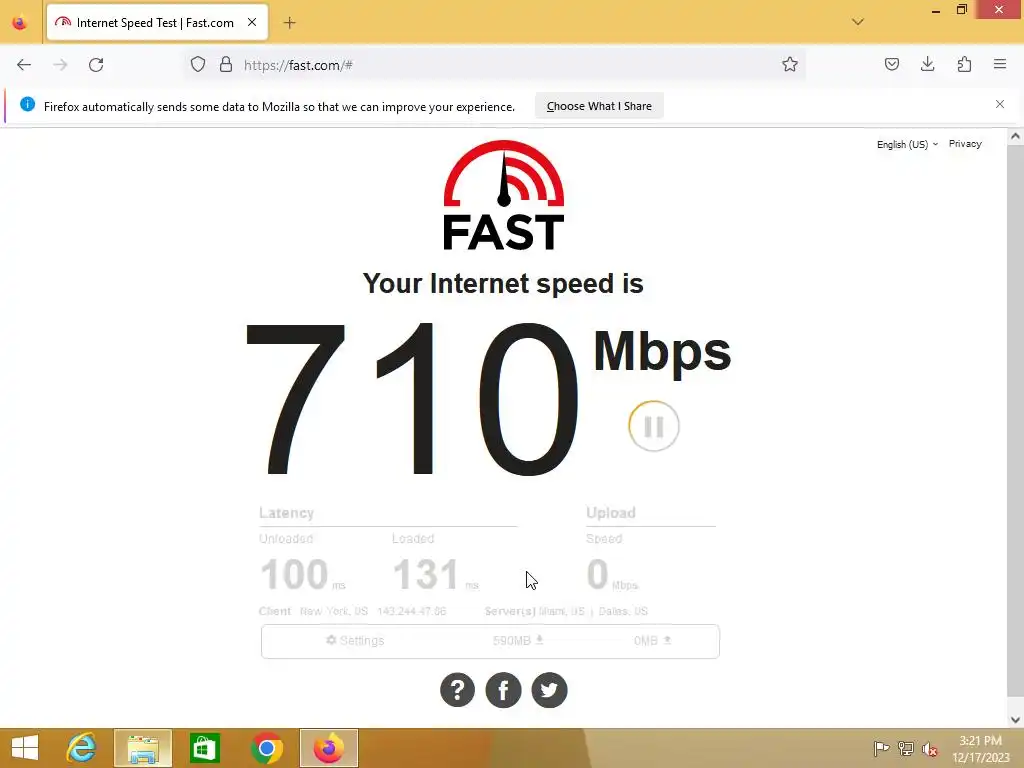Open the List all tabs chevron
This screenshot has height=768, width=1024.
pos(857,22)
